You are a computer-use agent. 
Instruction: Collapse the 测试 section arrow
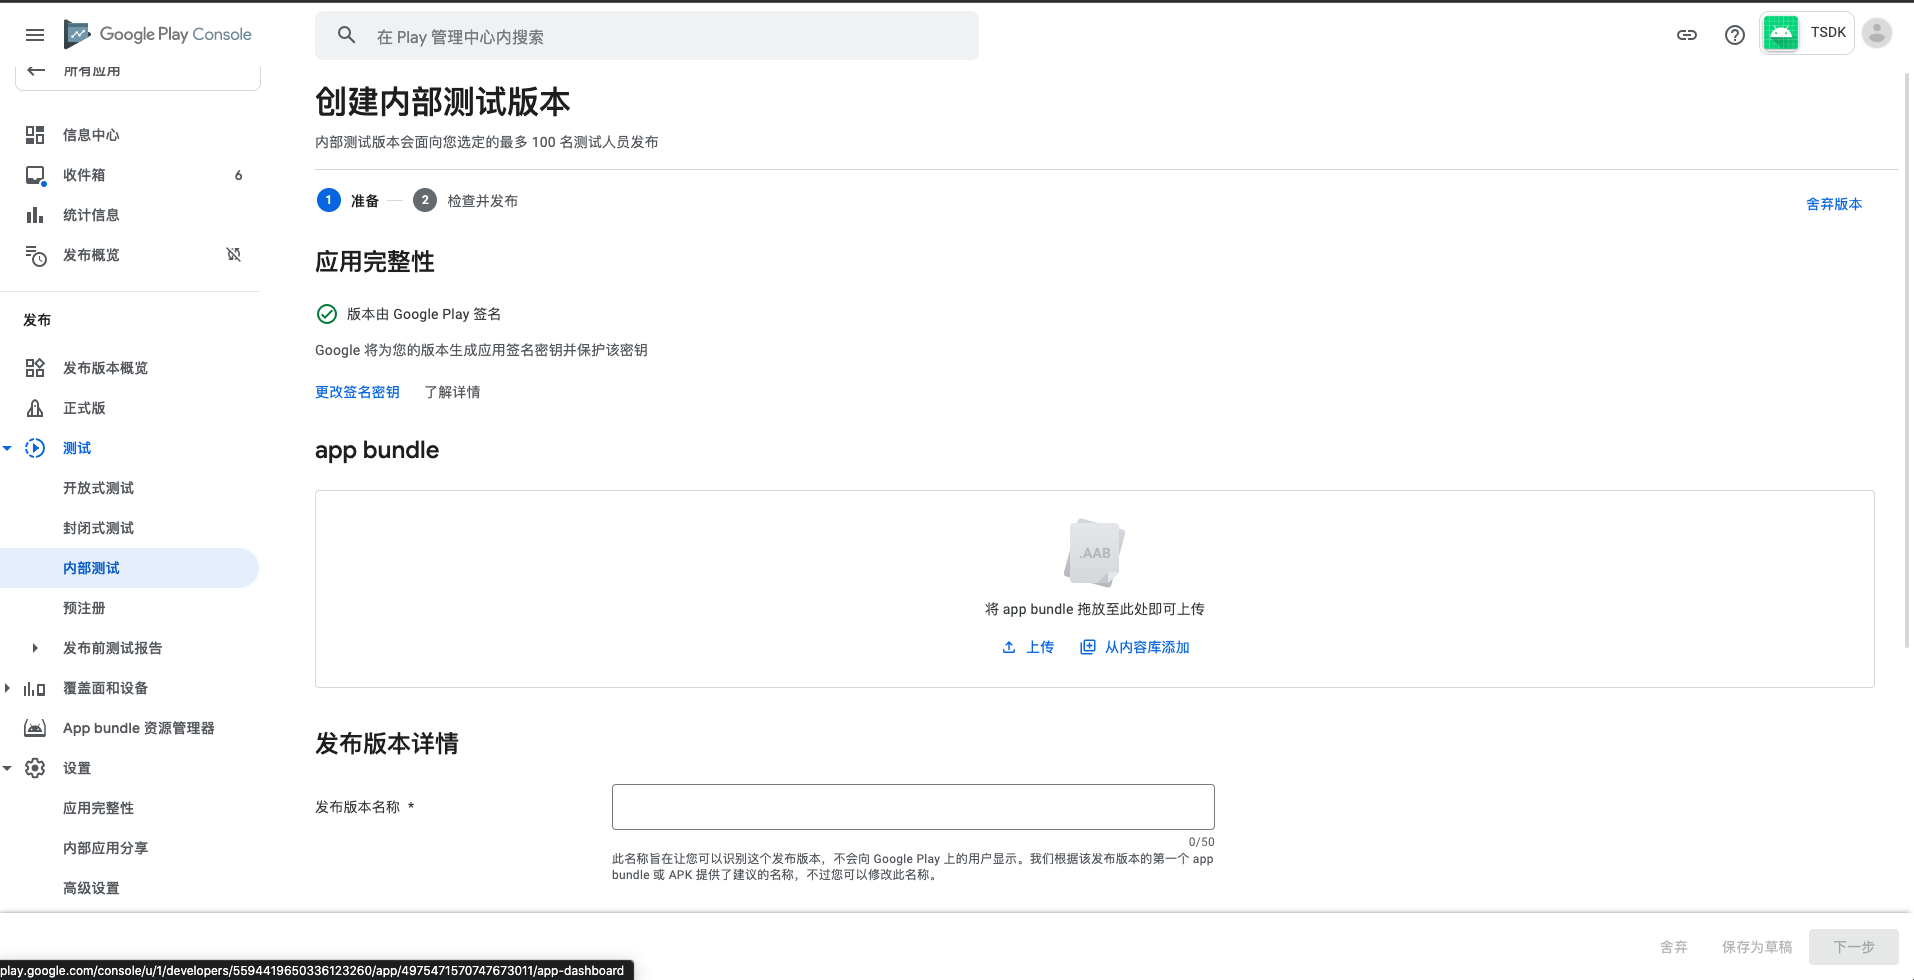tap(7, 448)
